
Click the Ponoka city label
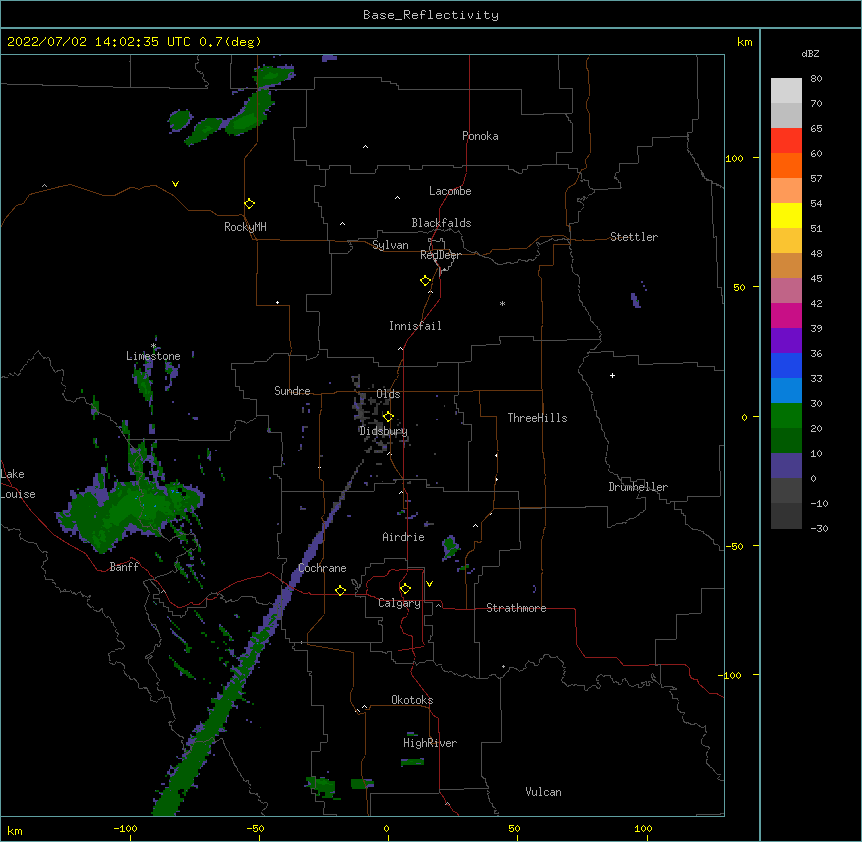tap(480, 136)
